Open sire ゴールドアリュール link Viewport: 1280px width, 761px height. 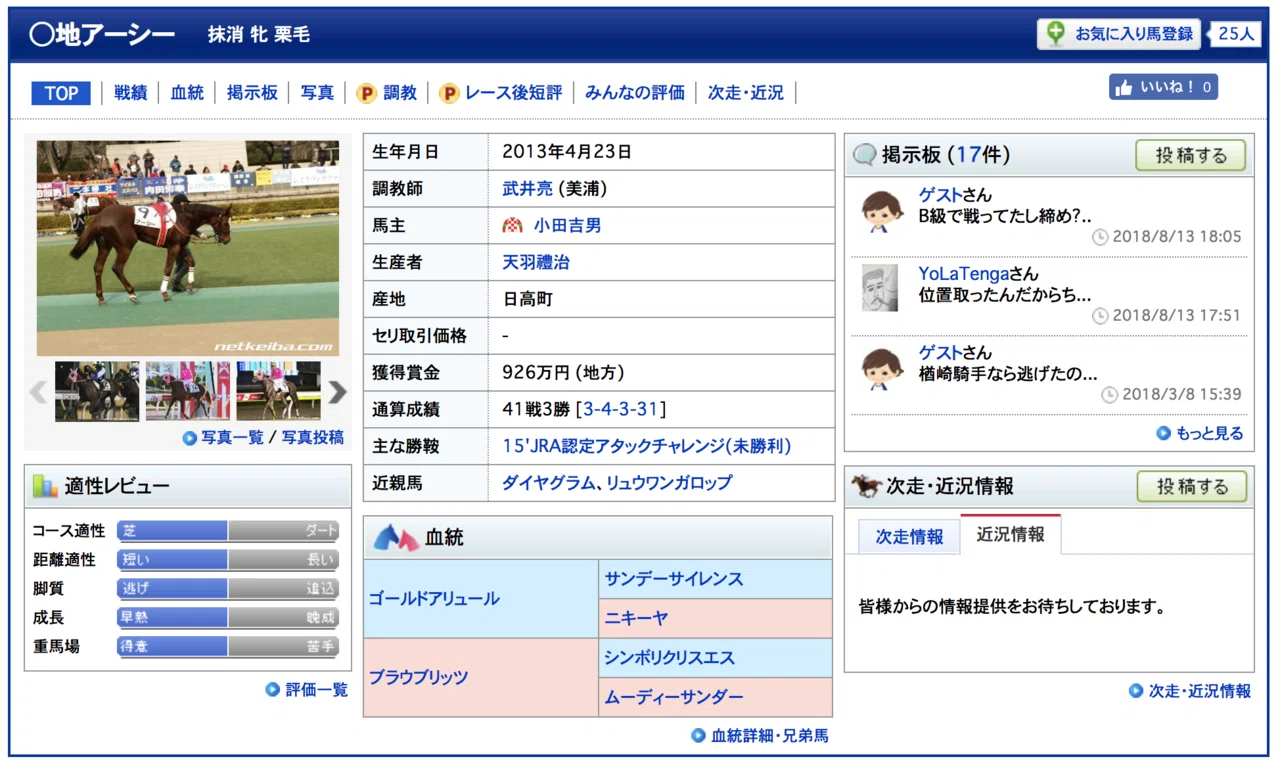[x=434, y=599]
